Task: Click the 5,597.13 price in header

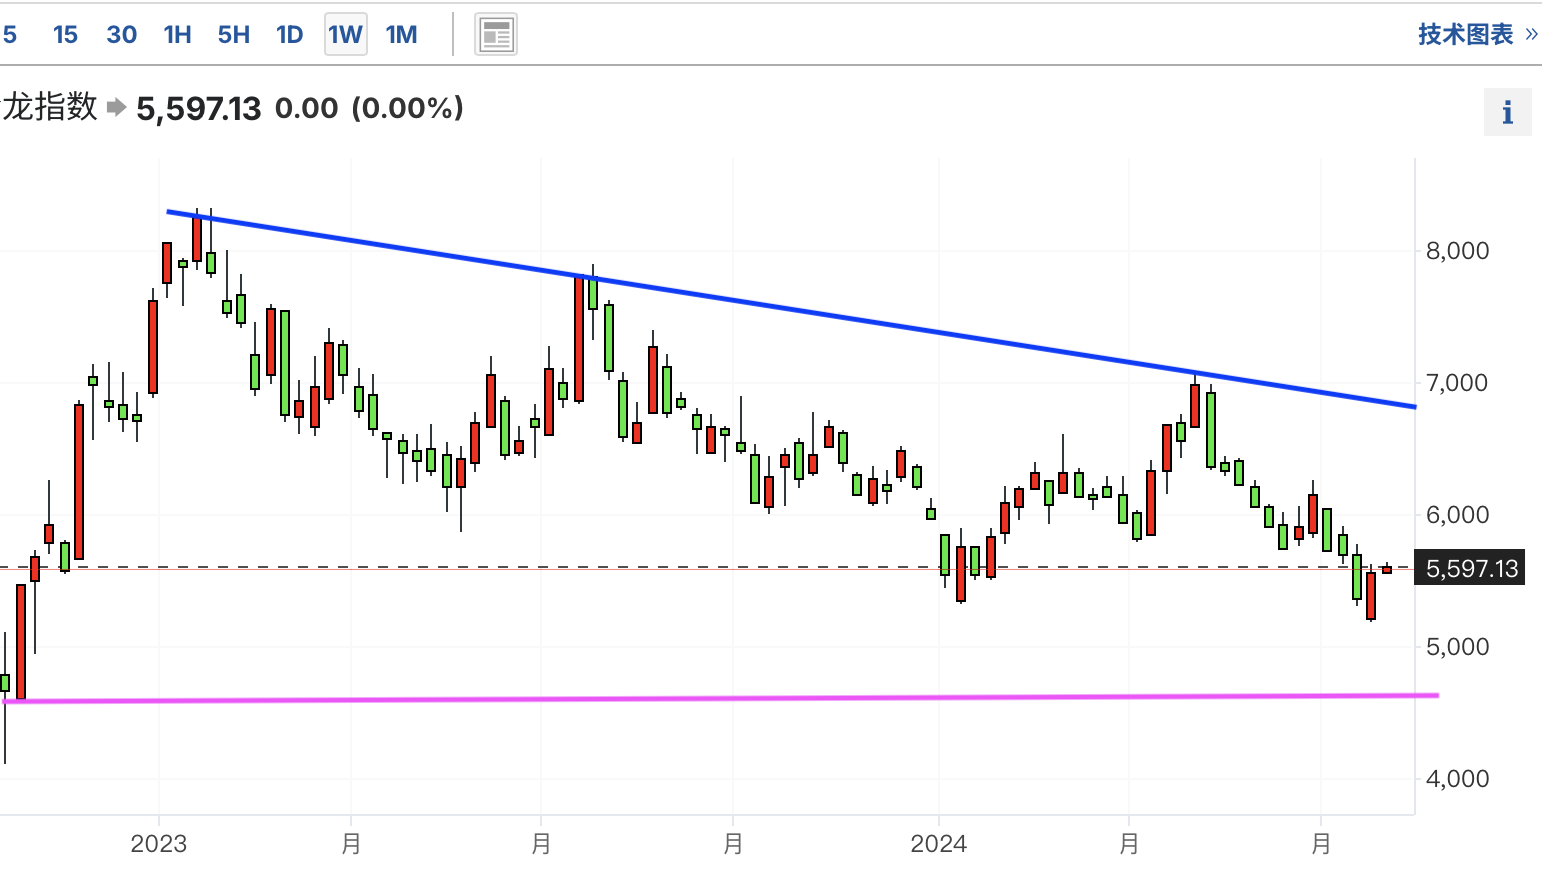Action: [x=198, y=108]
